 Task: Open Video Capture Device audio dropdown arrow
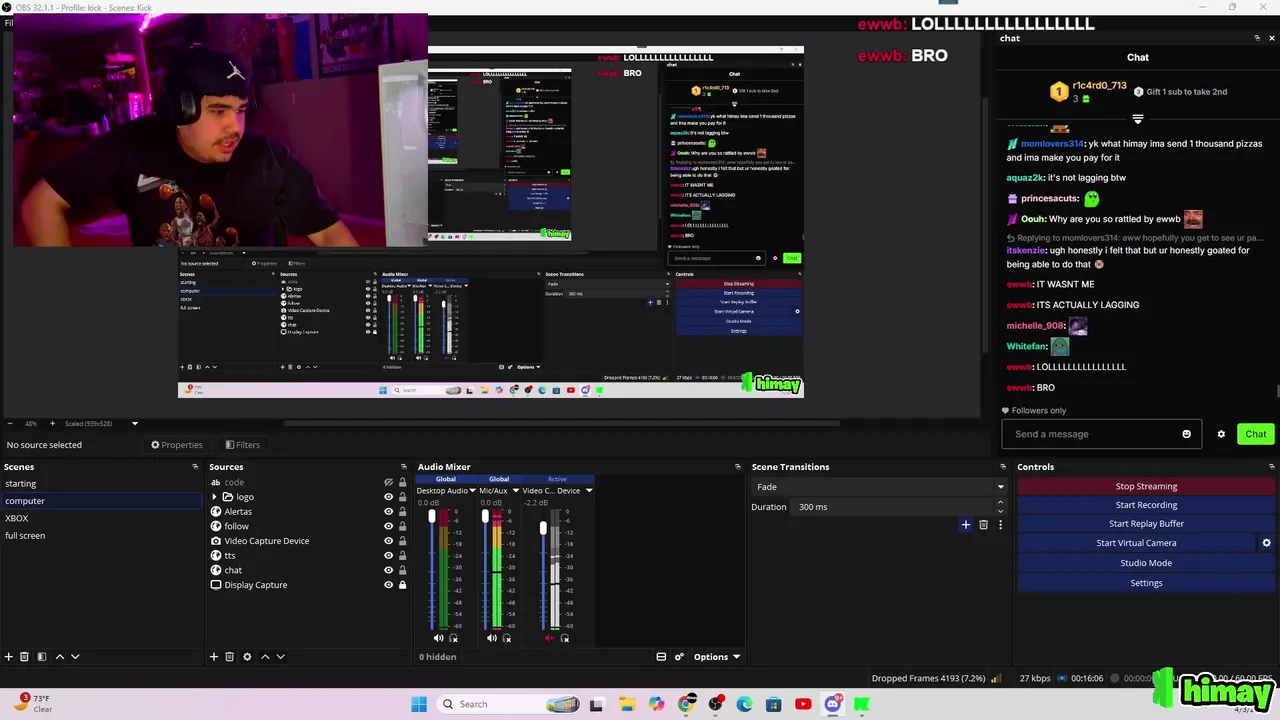tap(589, 491)
